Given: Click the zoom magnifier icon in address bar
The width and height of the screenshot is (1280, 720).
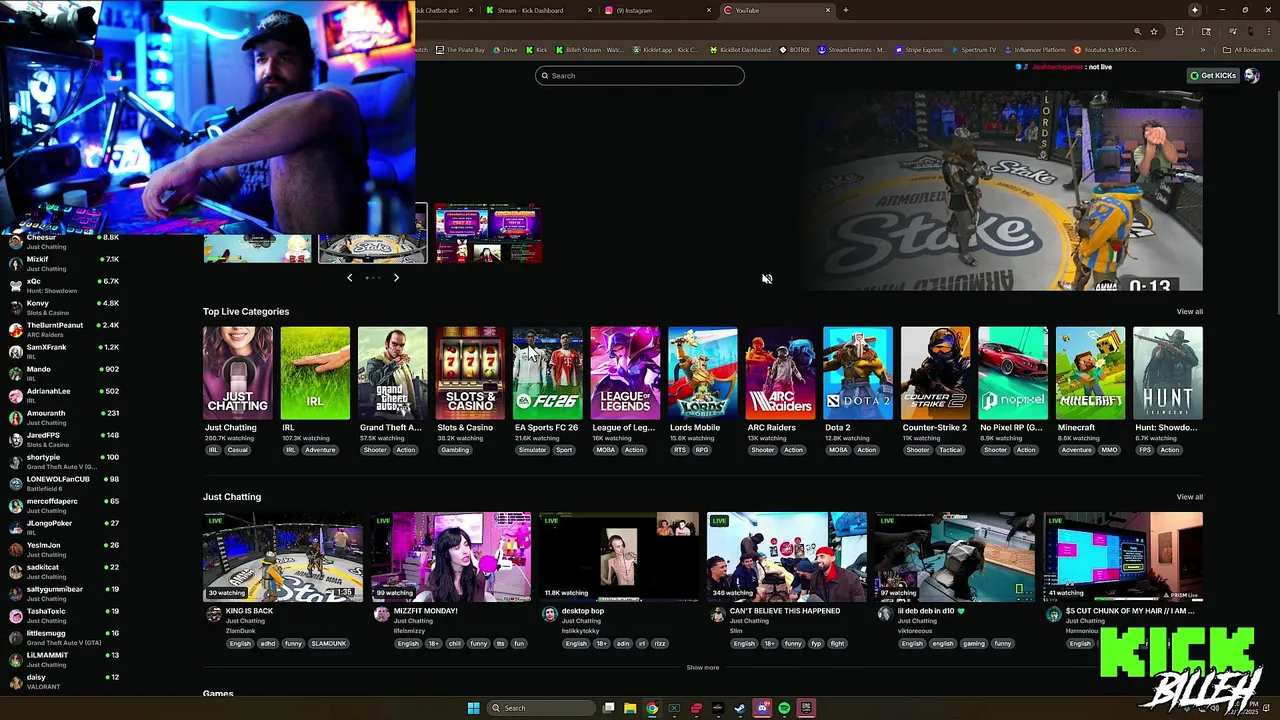Looking at the screenshot, I should coord(1137,31).
